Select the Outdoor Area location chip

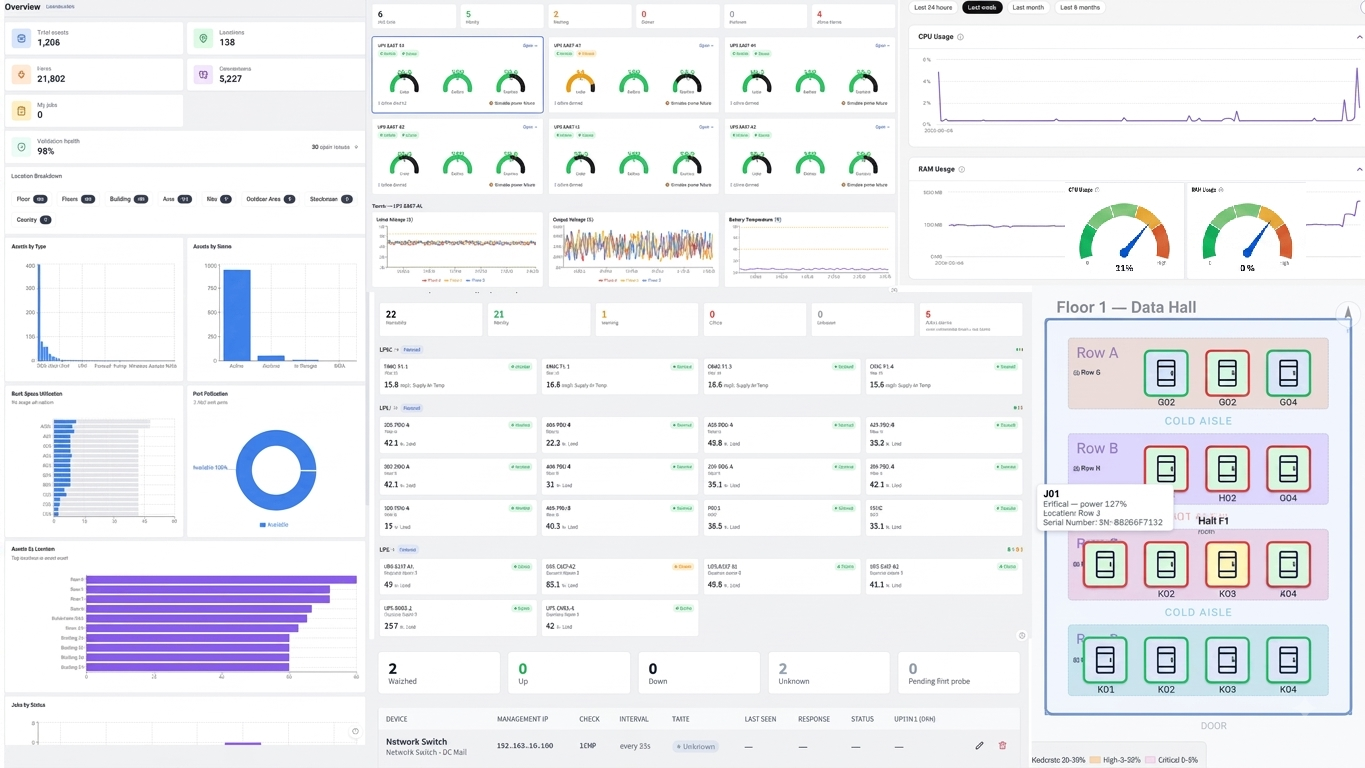pos(270,199)
